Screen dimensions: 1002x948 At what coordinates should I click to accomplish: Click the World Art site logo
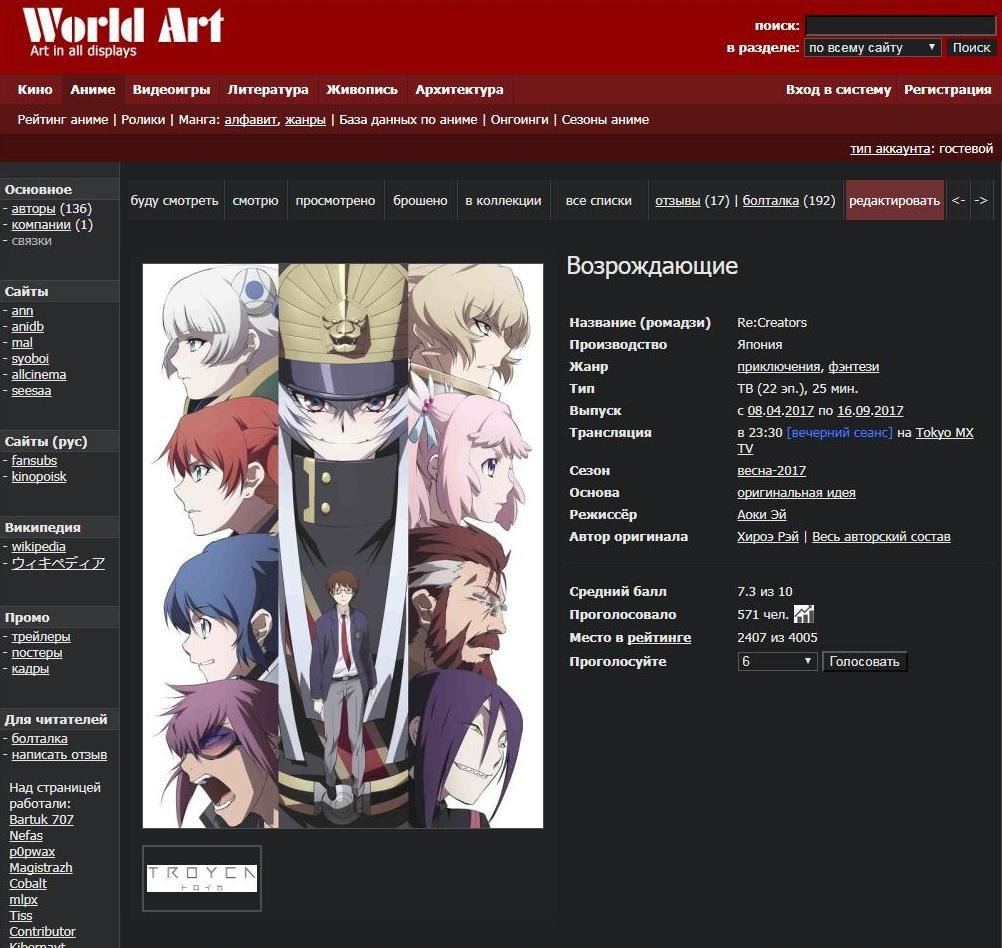(123, 32)
